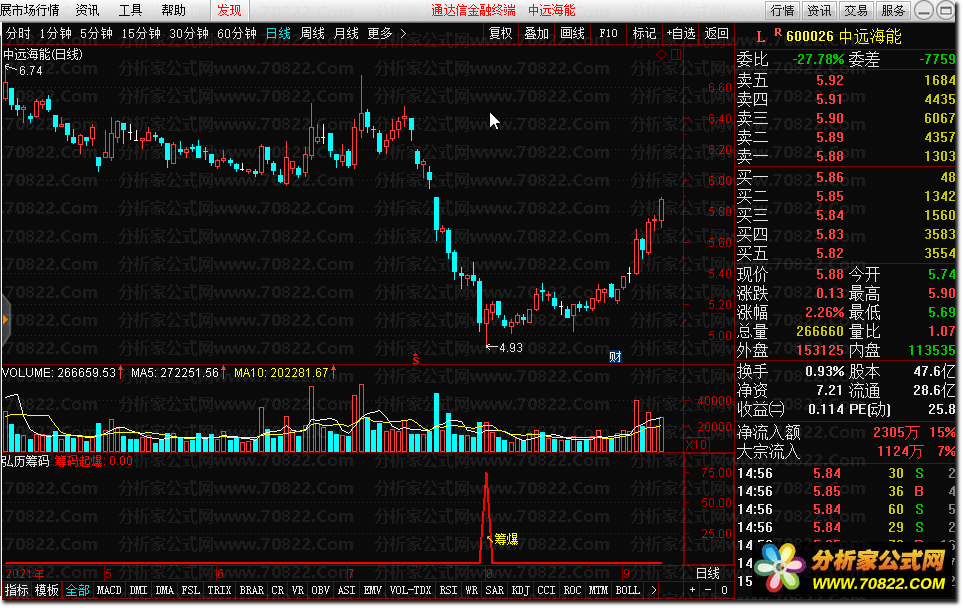
Task: Click the 弘历筹码 indicator name label
Action: pyautogui.click(x=25, y=461)
